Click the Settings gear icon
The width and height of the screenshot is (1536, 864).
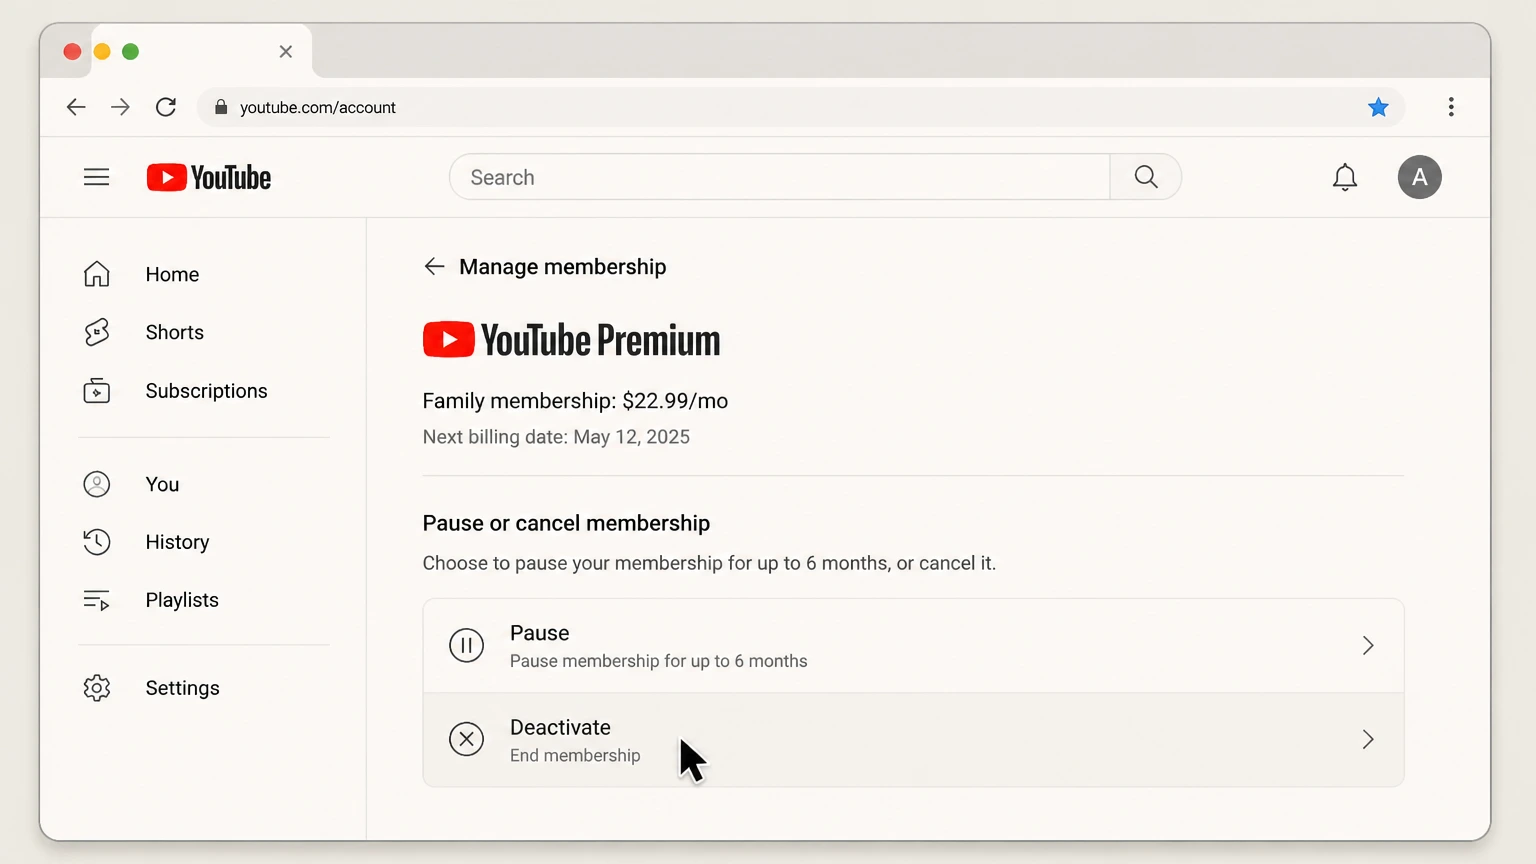tap(97, 688)
